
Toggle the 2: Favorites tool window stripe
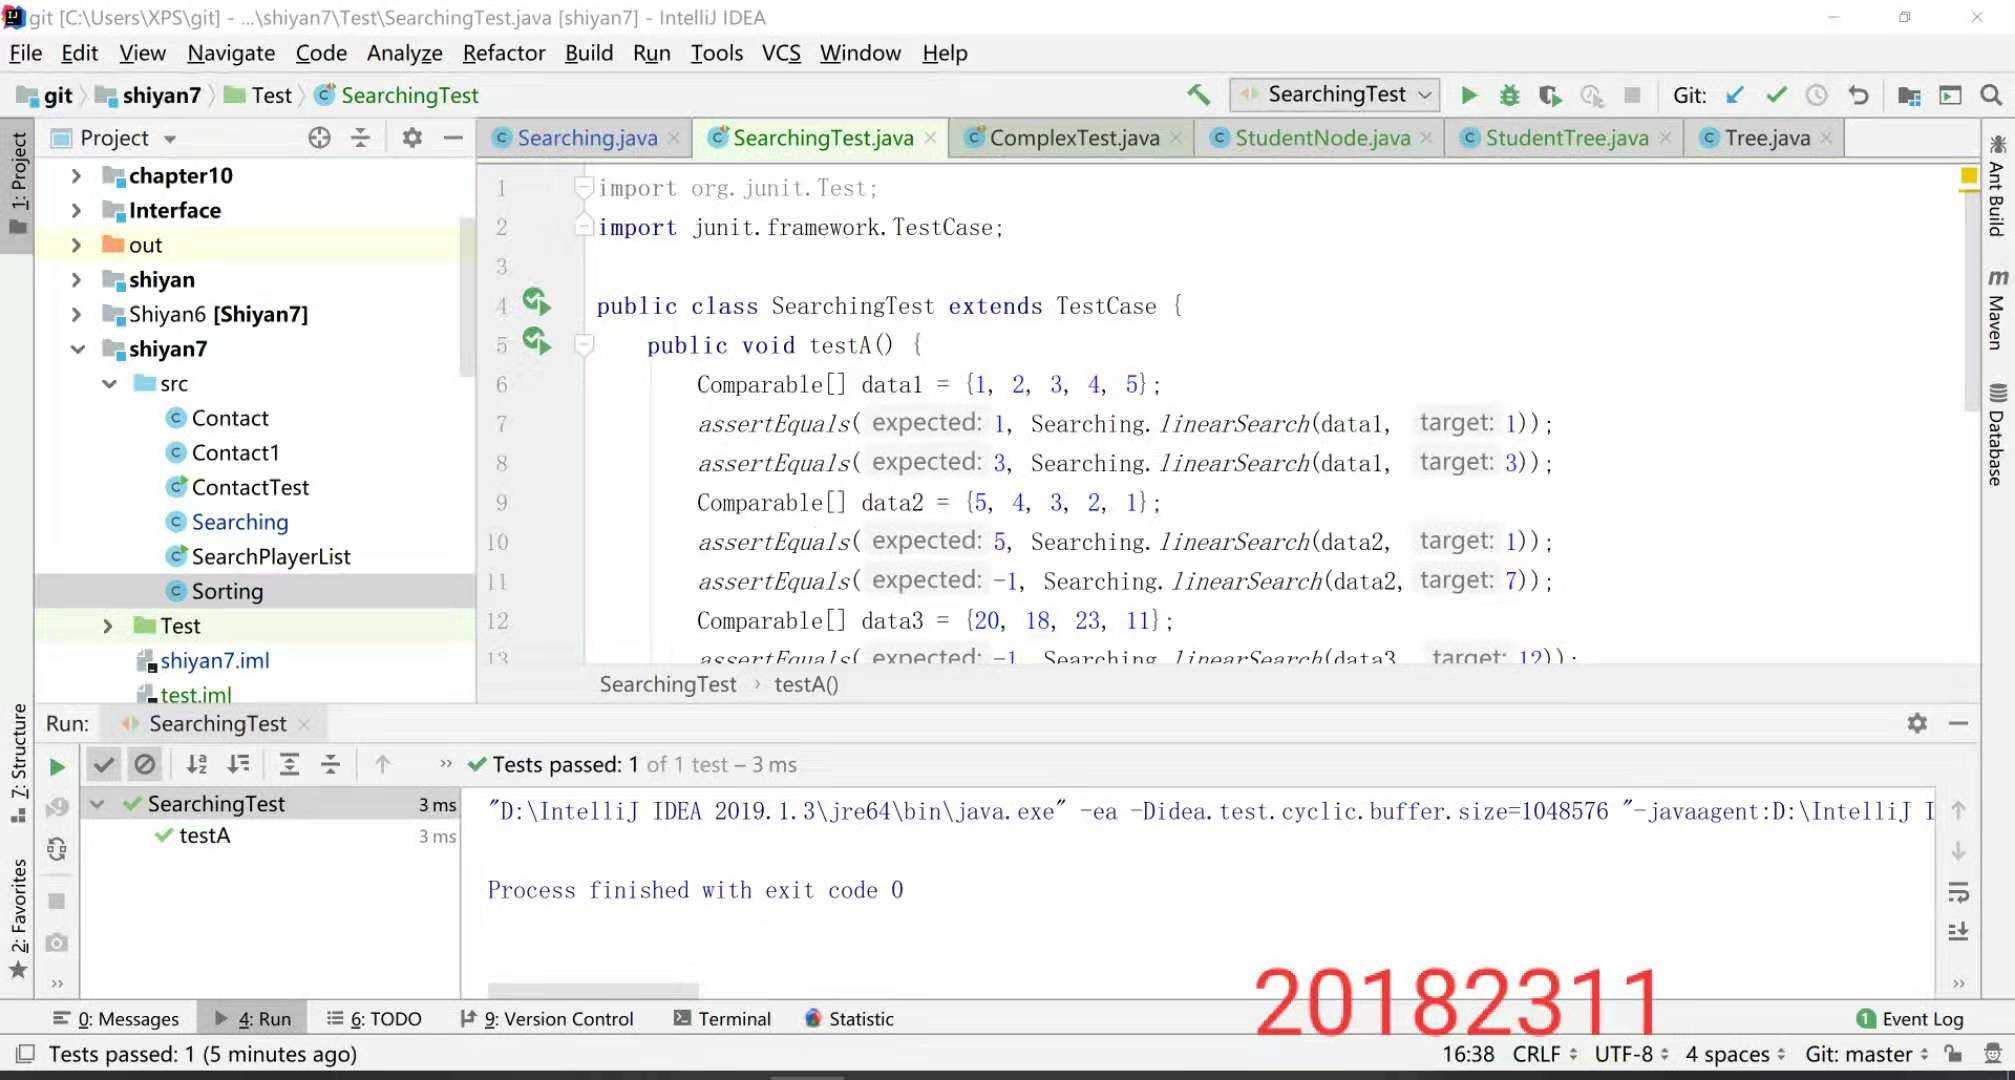click(x=18, y=918)
